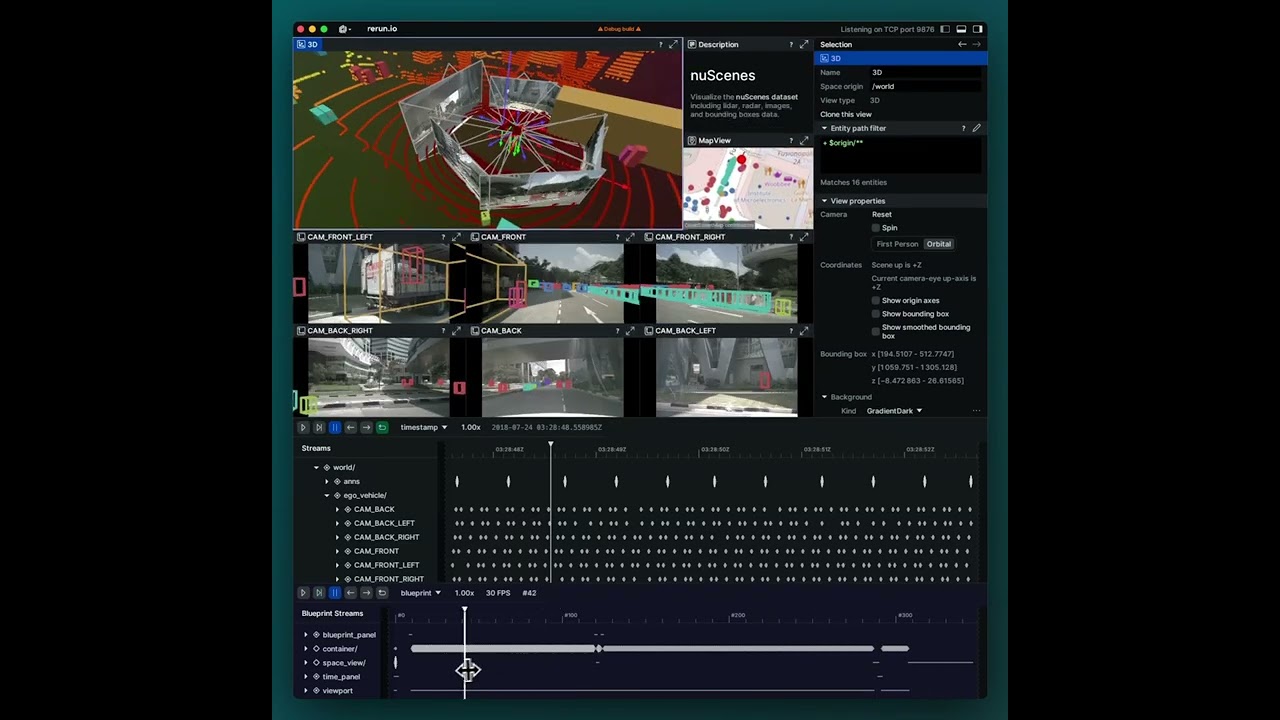Toggle the bottom panel layout icon
Viewport: 1280px width, 720px height.
961,29
